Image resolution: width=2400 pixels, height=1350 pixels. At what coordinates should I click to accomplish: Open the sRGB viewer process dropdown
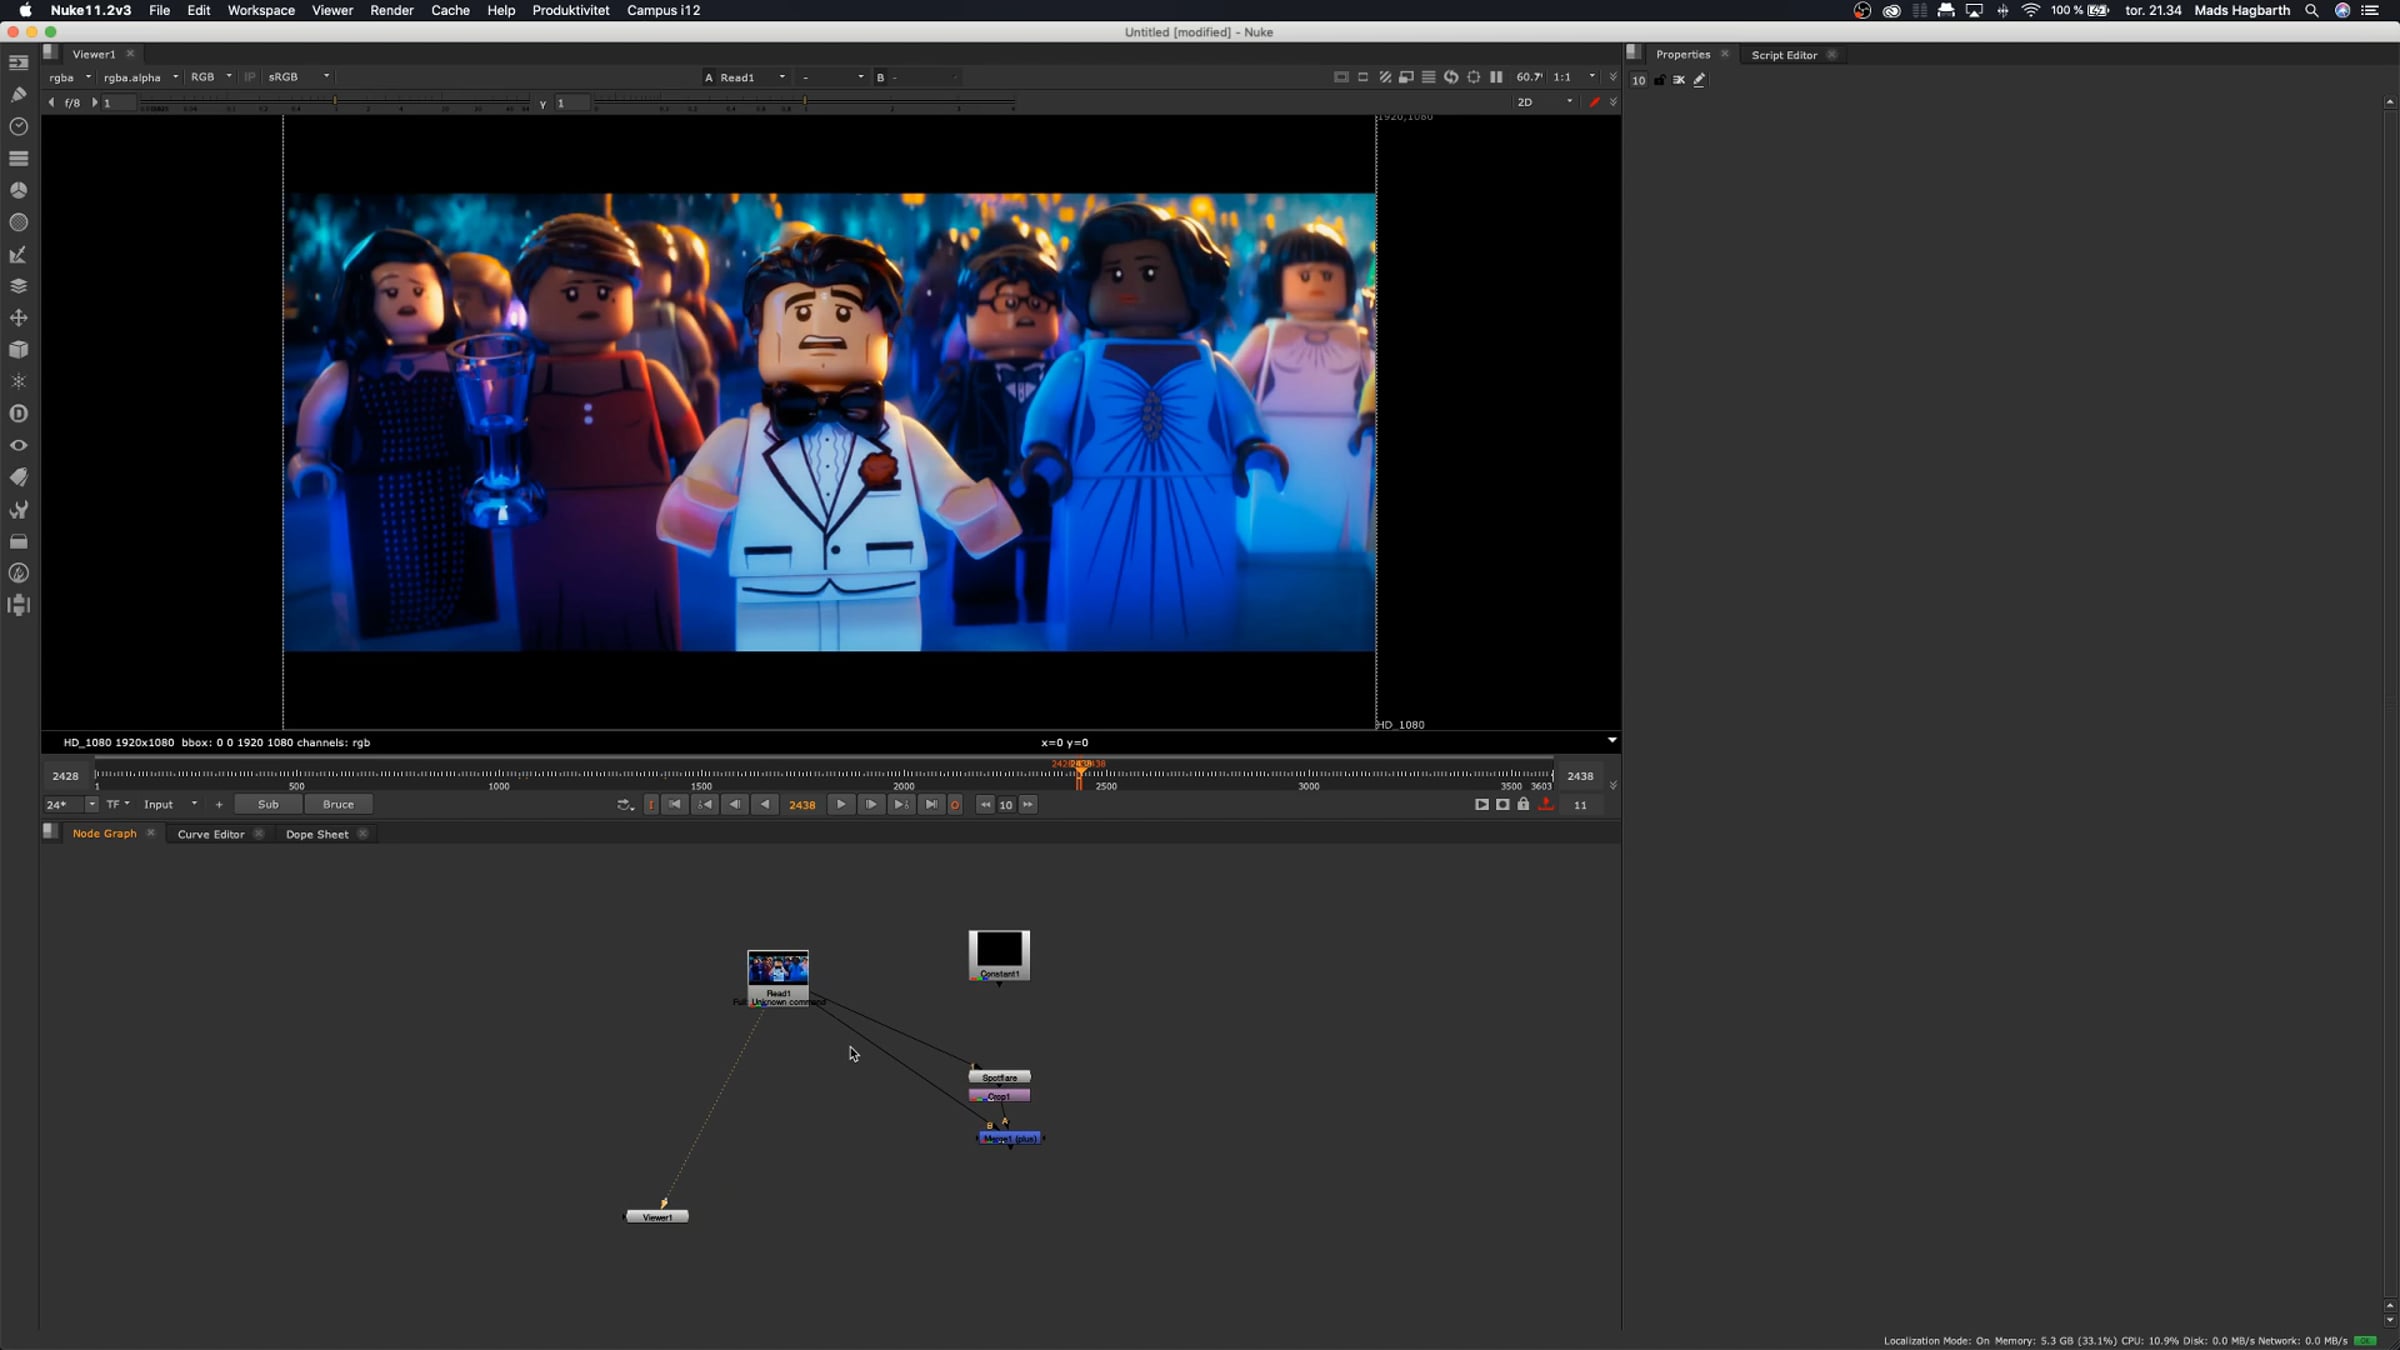click(x=298, y=77)
